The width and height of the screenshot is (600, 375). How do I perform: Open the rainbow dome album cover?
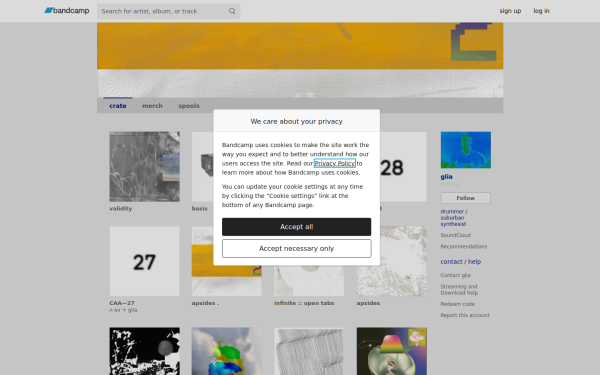391,351
